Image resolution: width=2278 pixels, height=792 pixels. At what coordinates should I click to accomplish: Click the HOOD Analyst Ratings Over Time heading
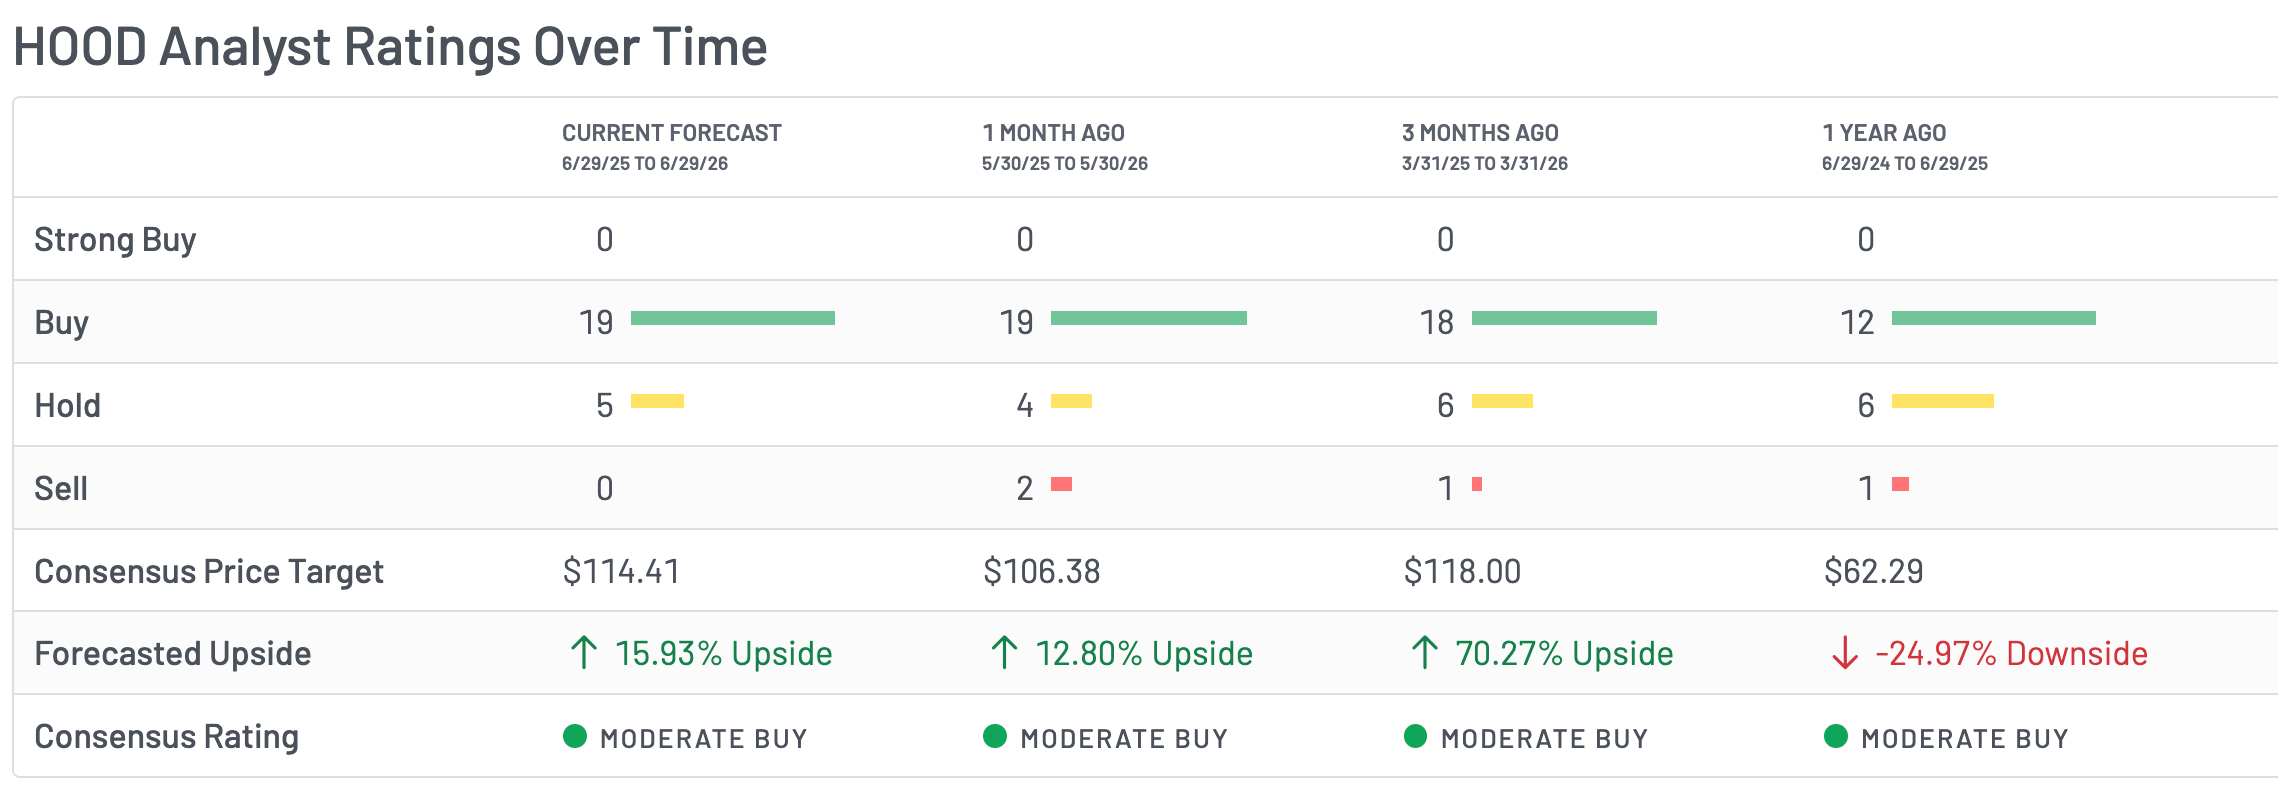(x=390, y=47)
